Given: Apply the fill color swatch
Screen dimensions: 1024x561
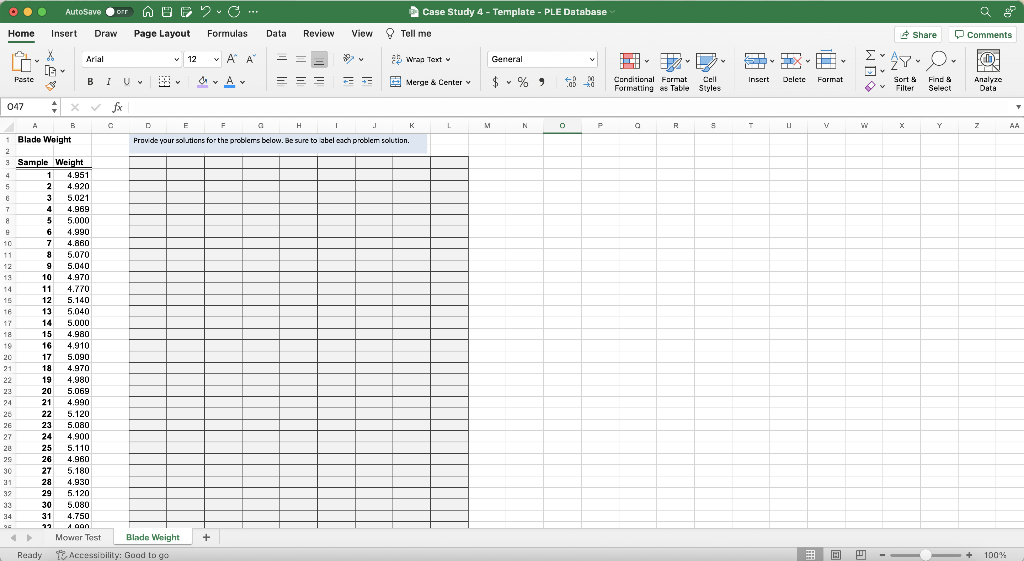Looking at the screenshot, I should [202, 82].
